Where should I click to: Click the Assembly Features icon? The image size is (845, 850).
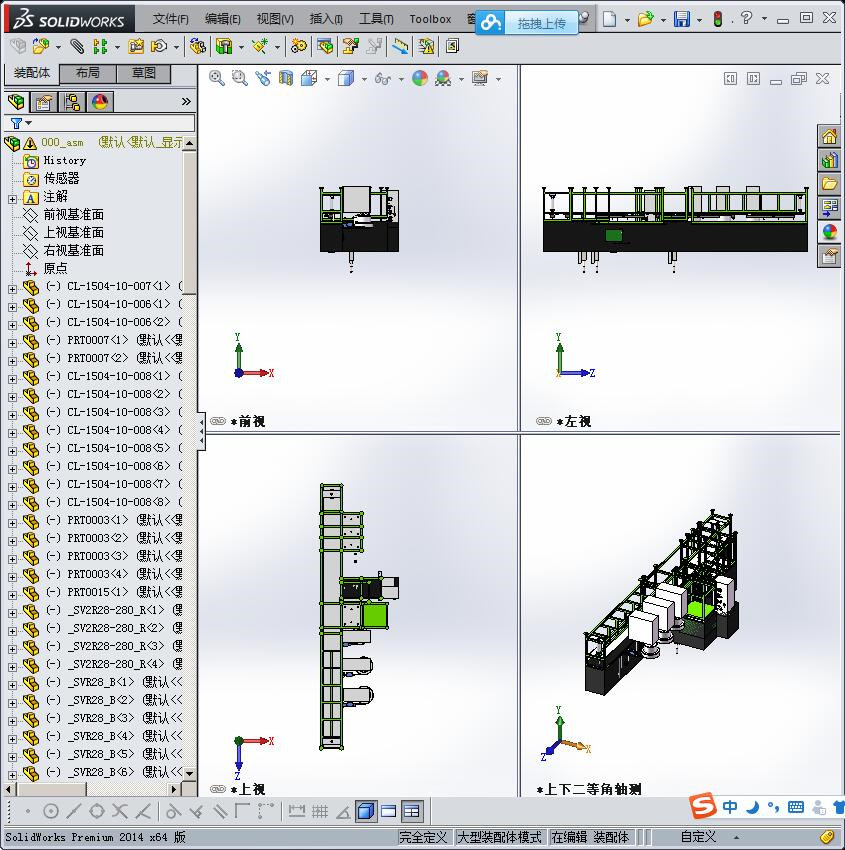[223, 47]
